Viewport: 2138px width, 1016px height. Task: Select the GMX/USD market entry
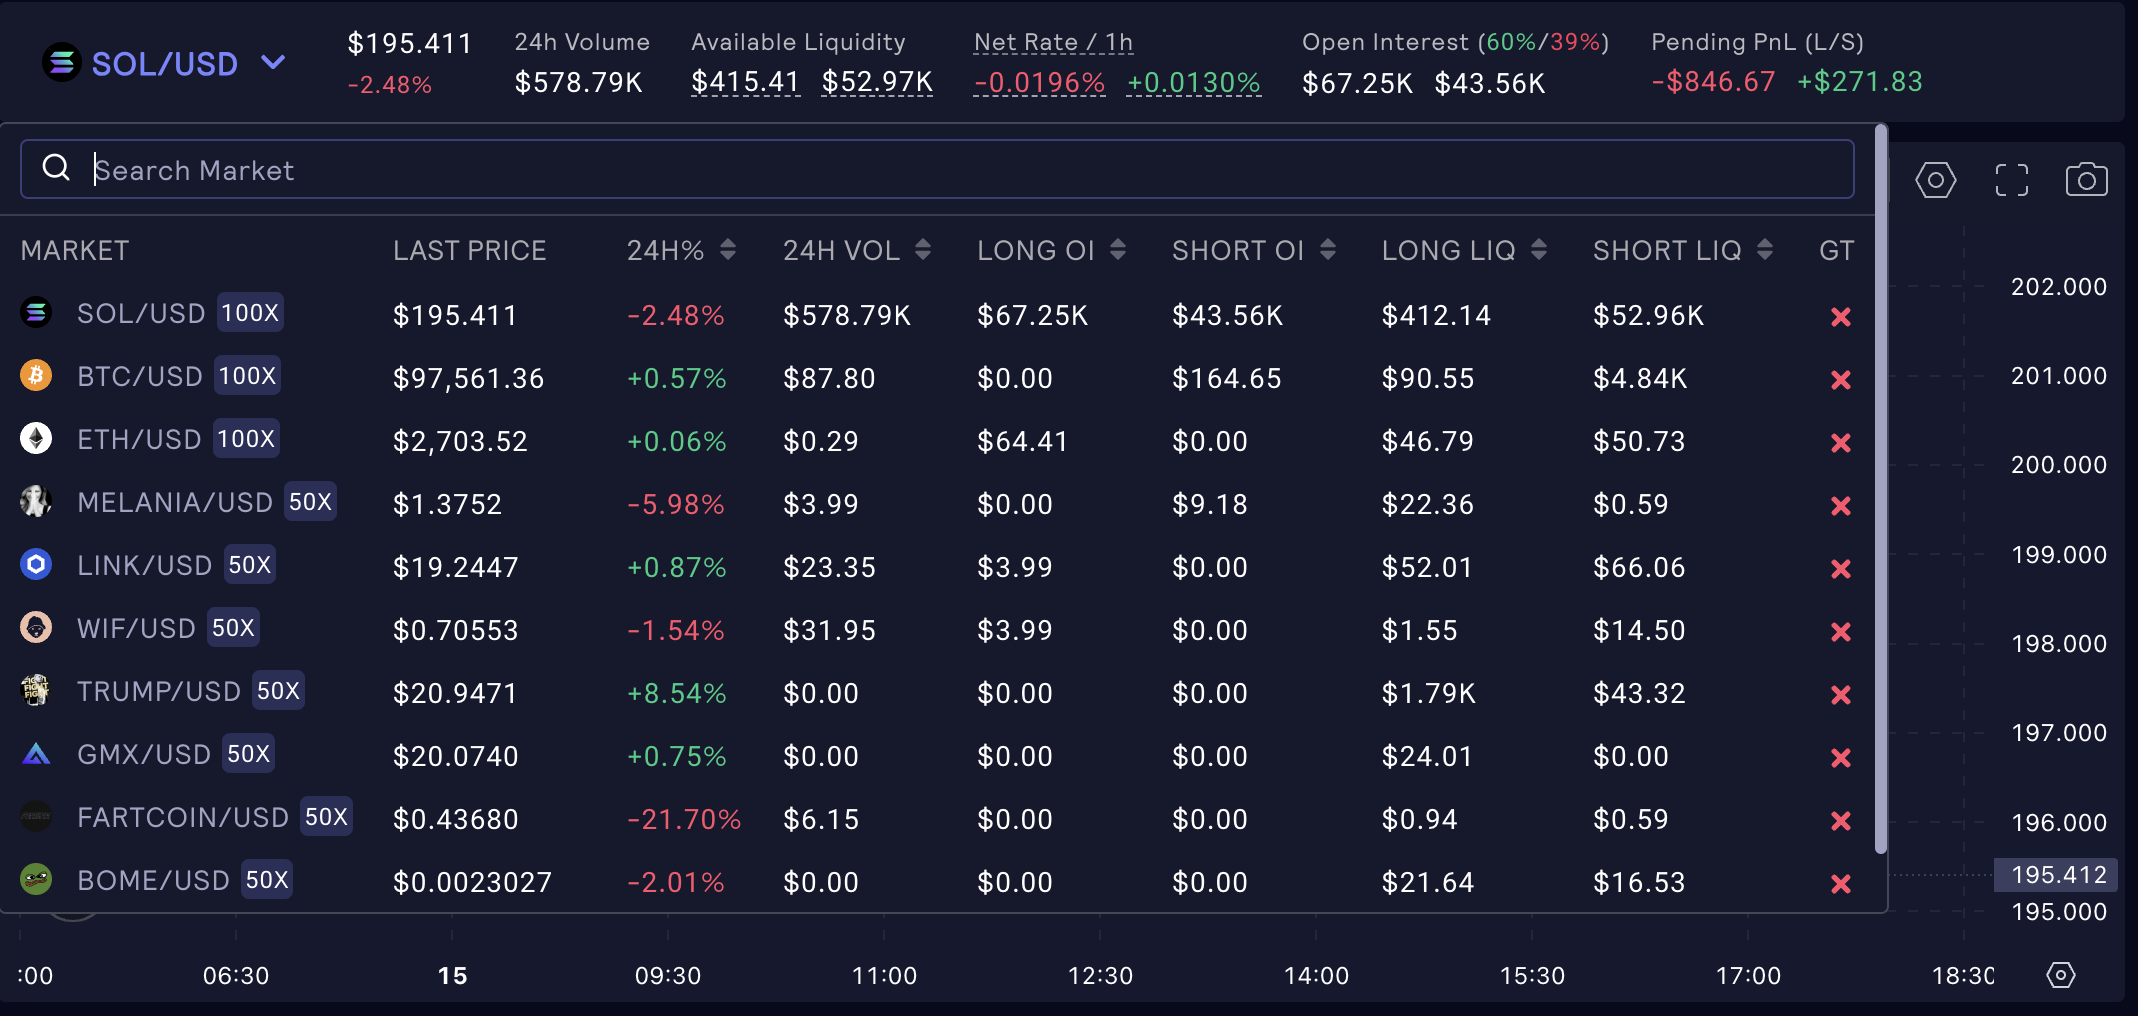click(x=145, y=755)
